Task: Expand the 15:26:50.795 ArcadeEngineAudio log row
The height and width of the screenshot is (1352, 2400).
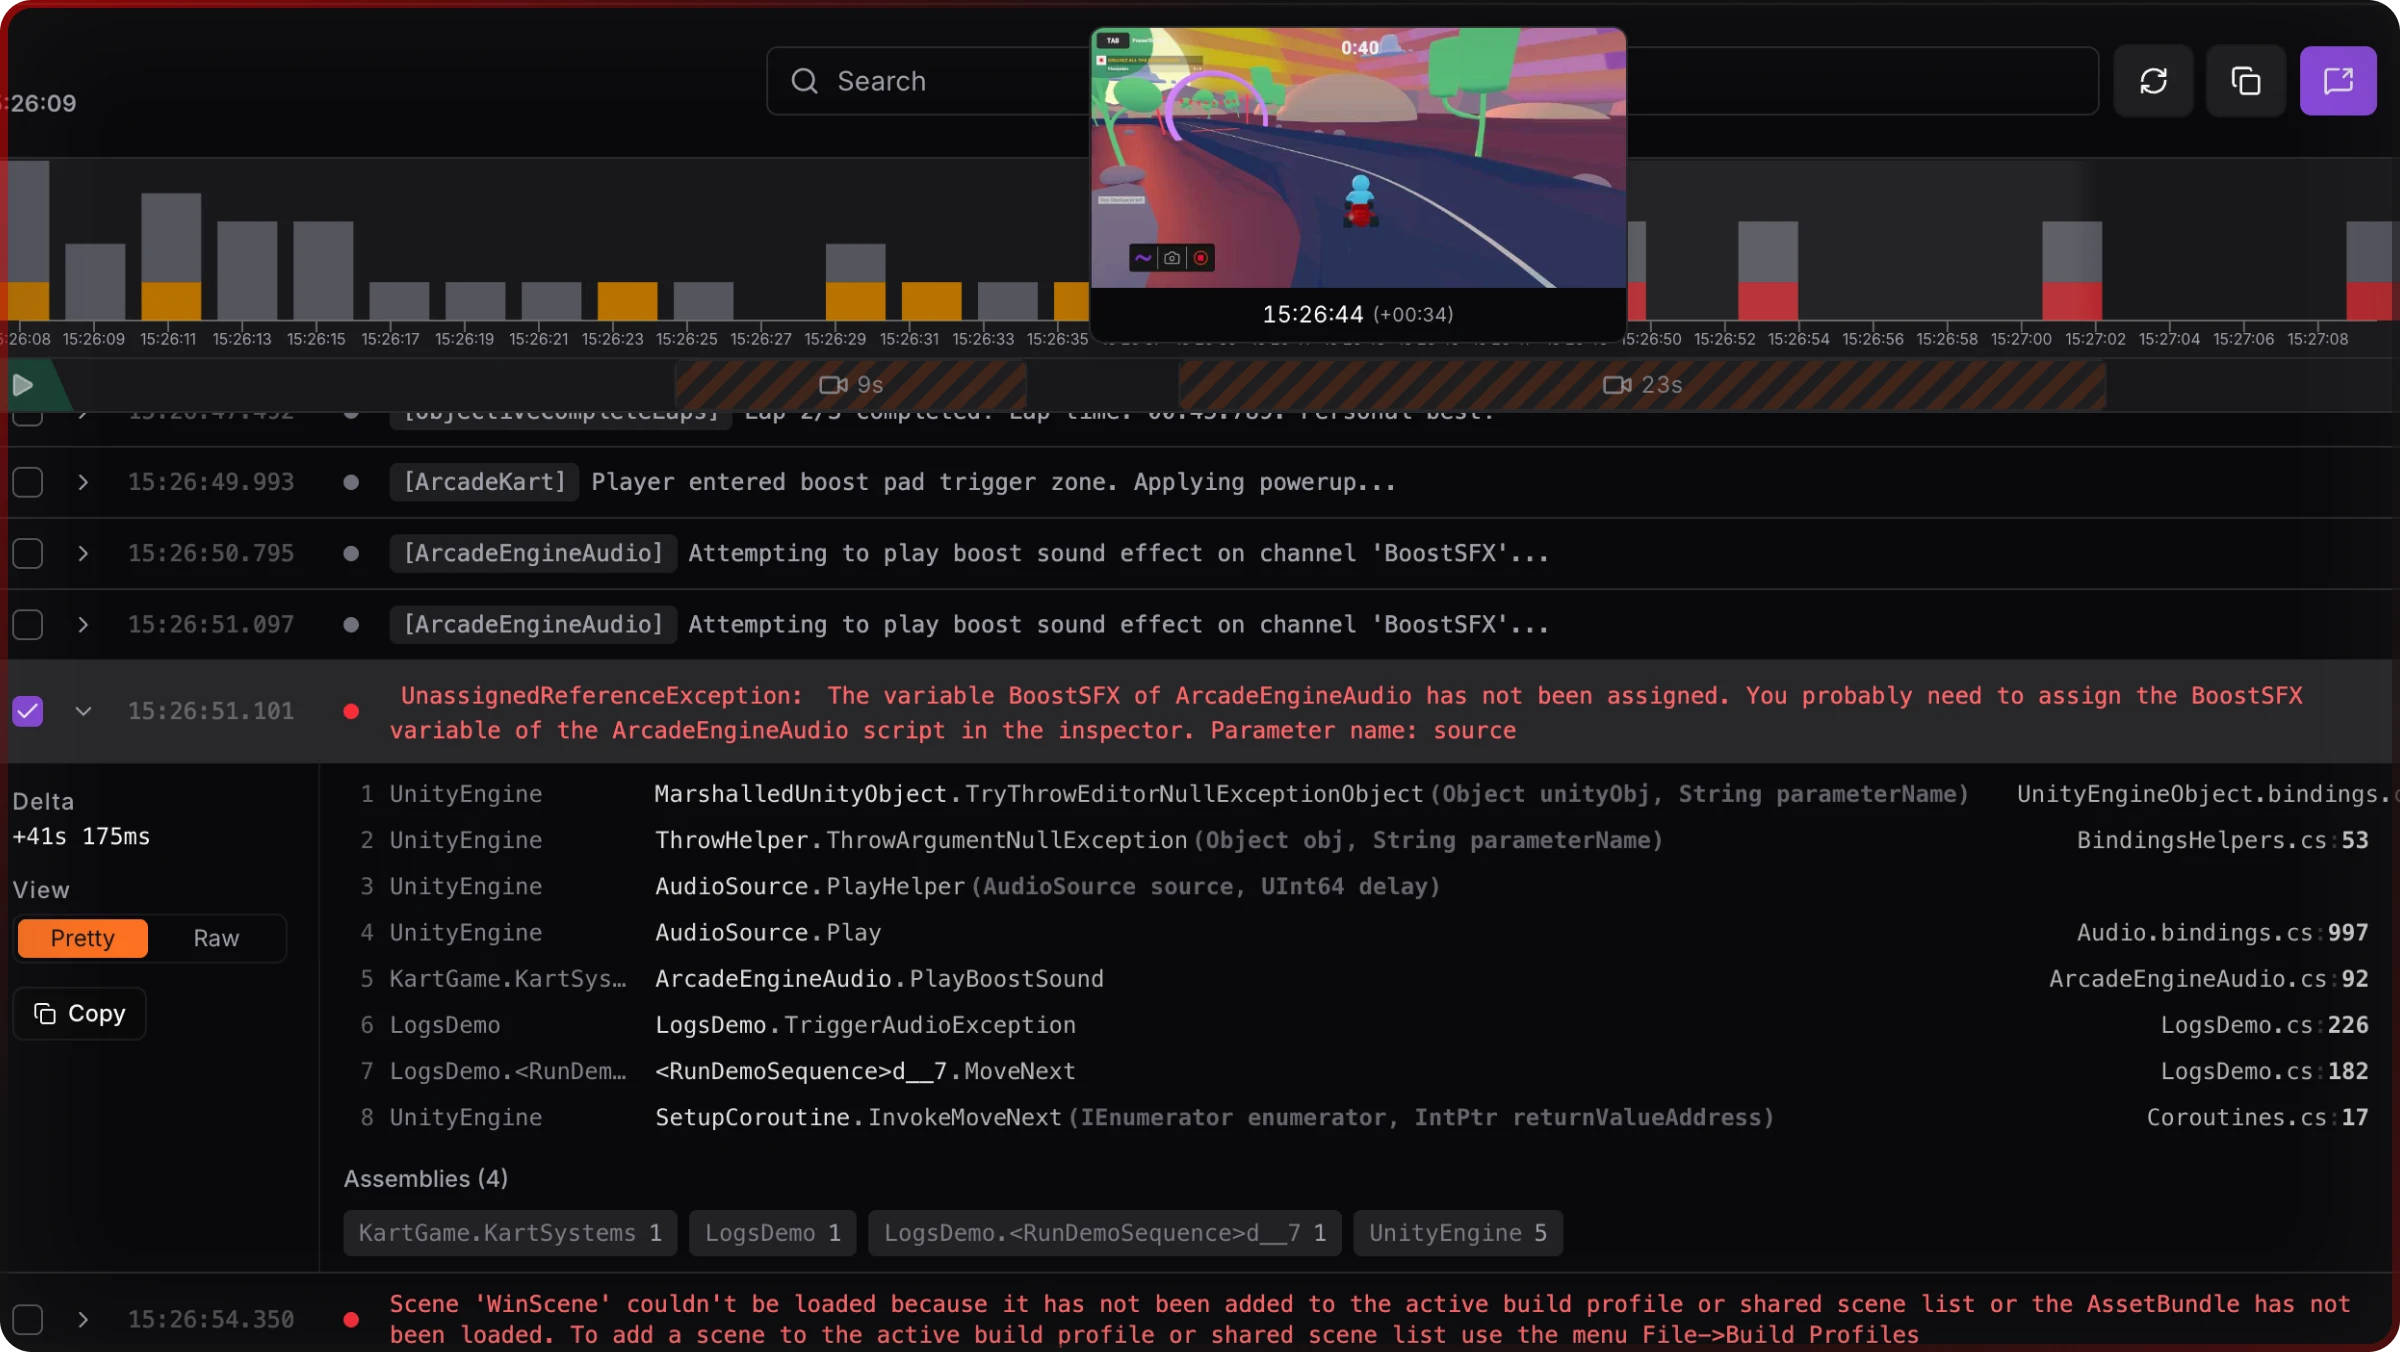Action: coord(83,553)
